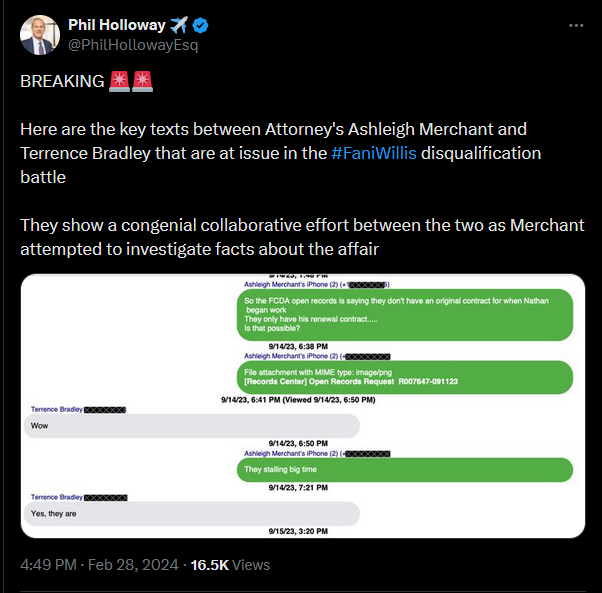
Task: Click the 4:49 PM Feb 28 timestamp
Action: pyautogui.click(x=100, y=565)
